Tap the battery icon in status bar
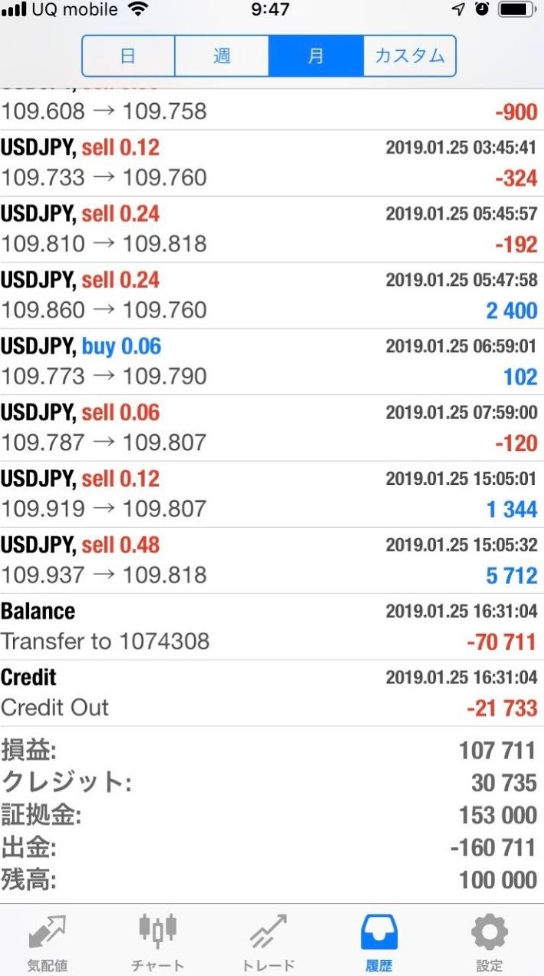Screen dimensions: 544x976 click(x=518, y=9)
